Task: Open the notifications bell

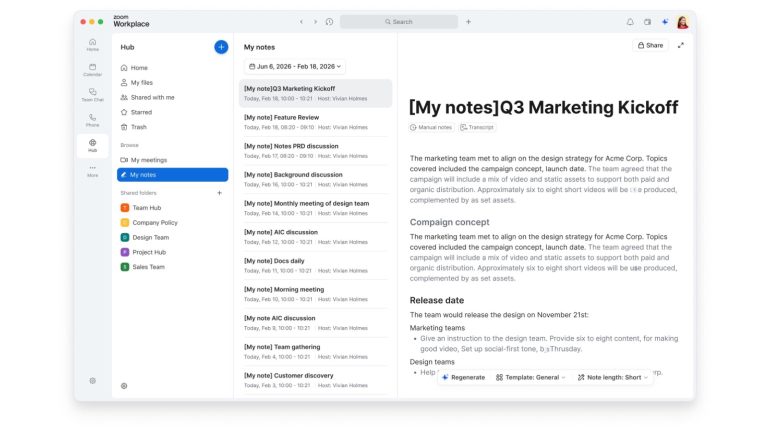Action: point(630,22)
